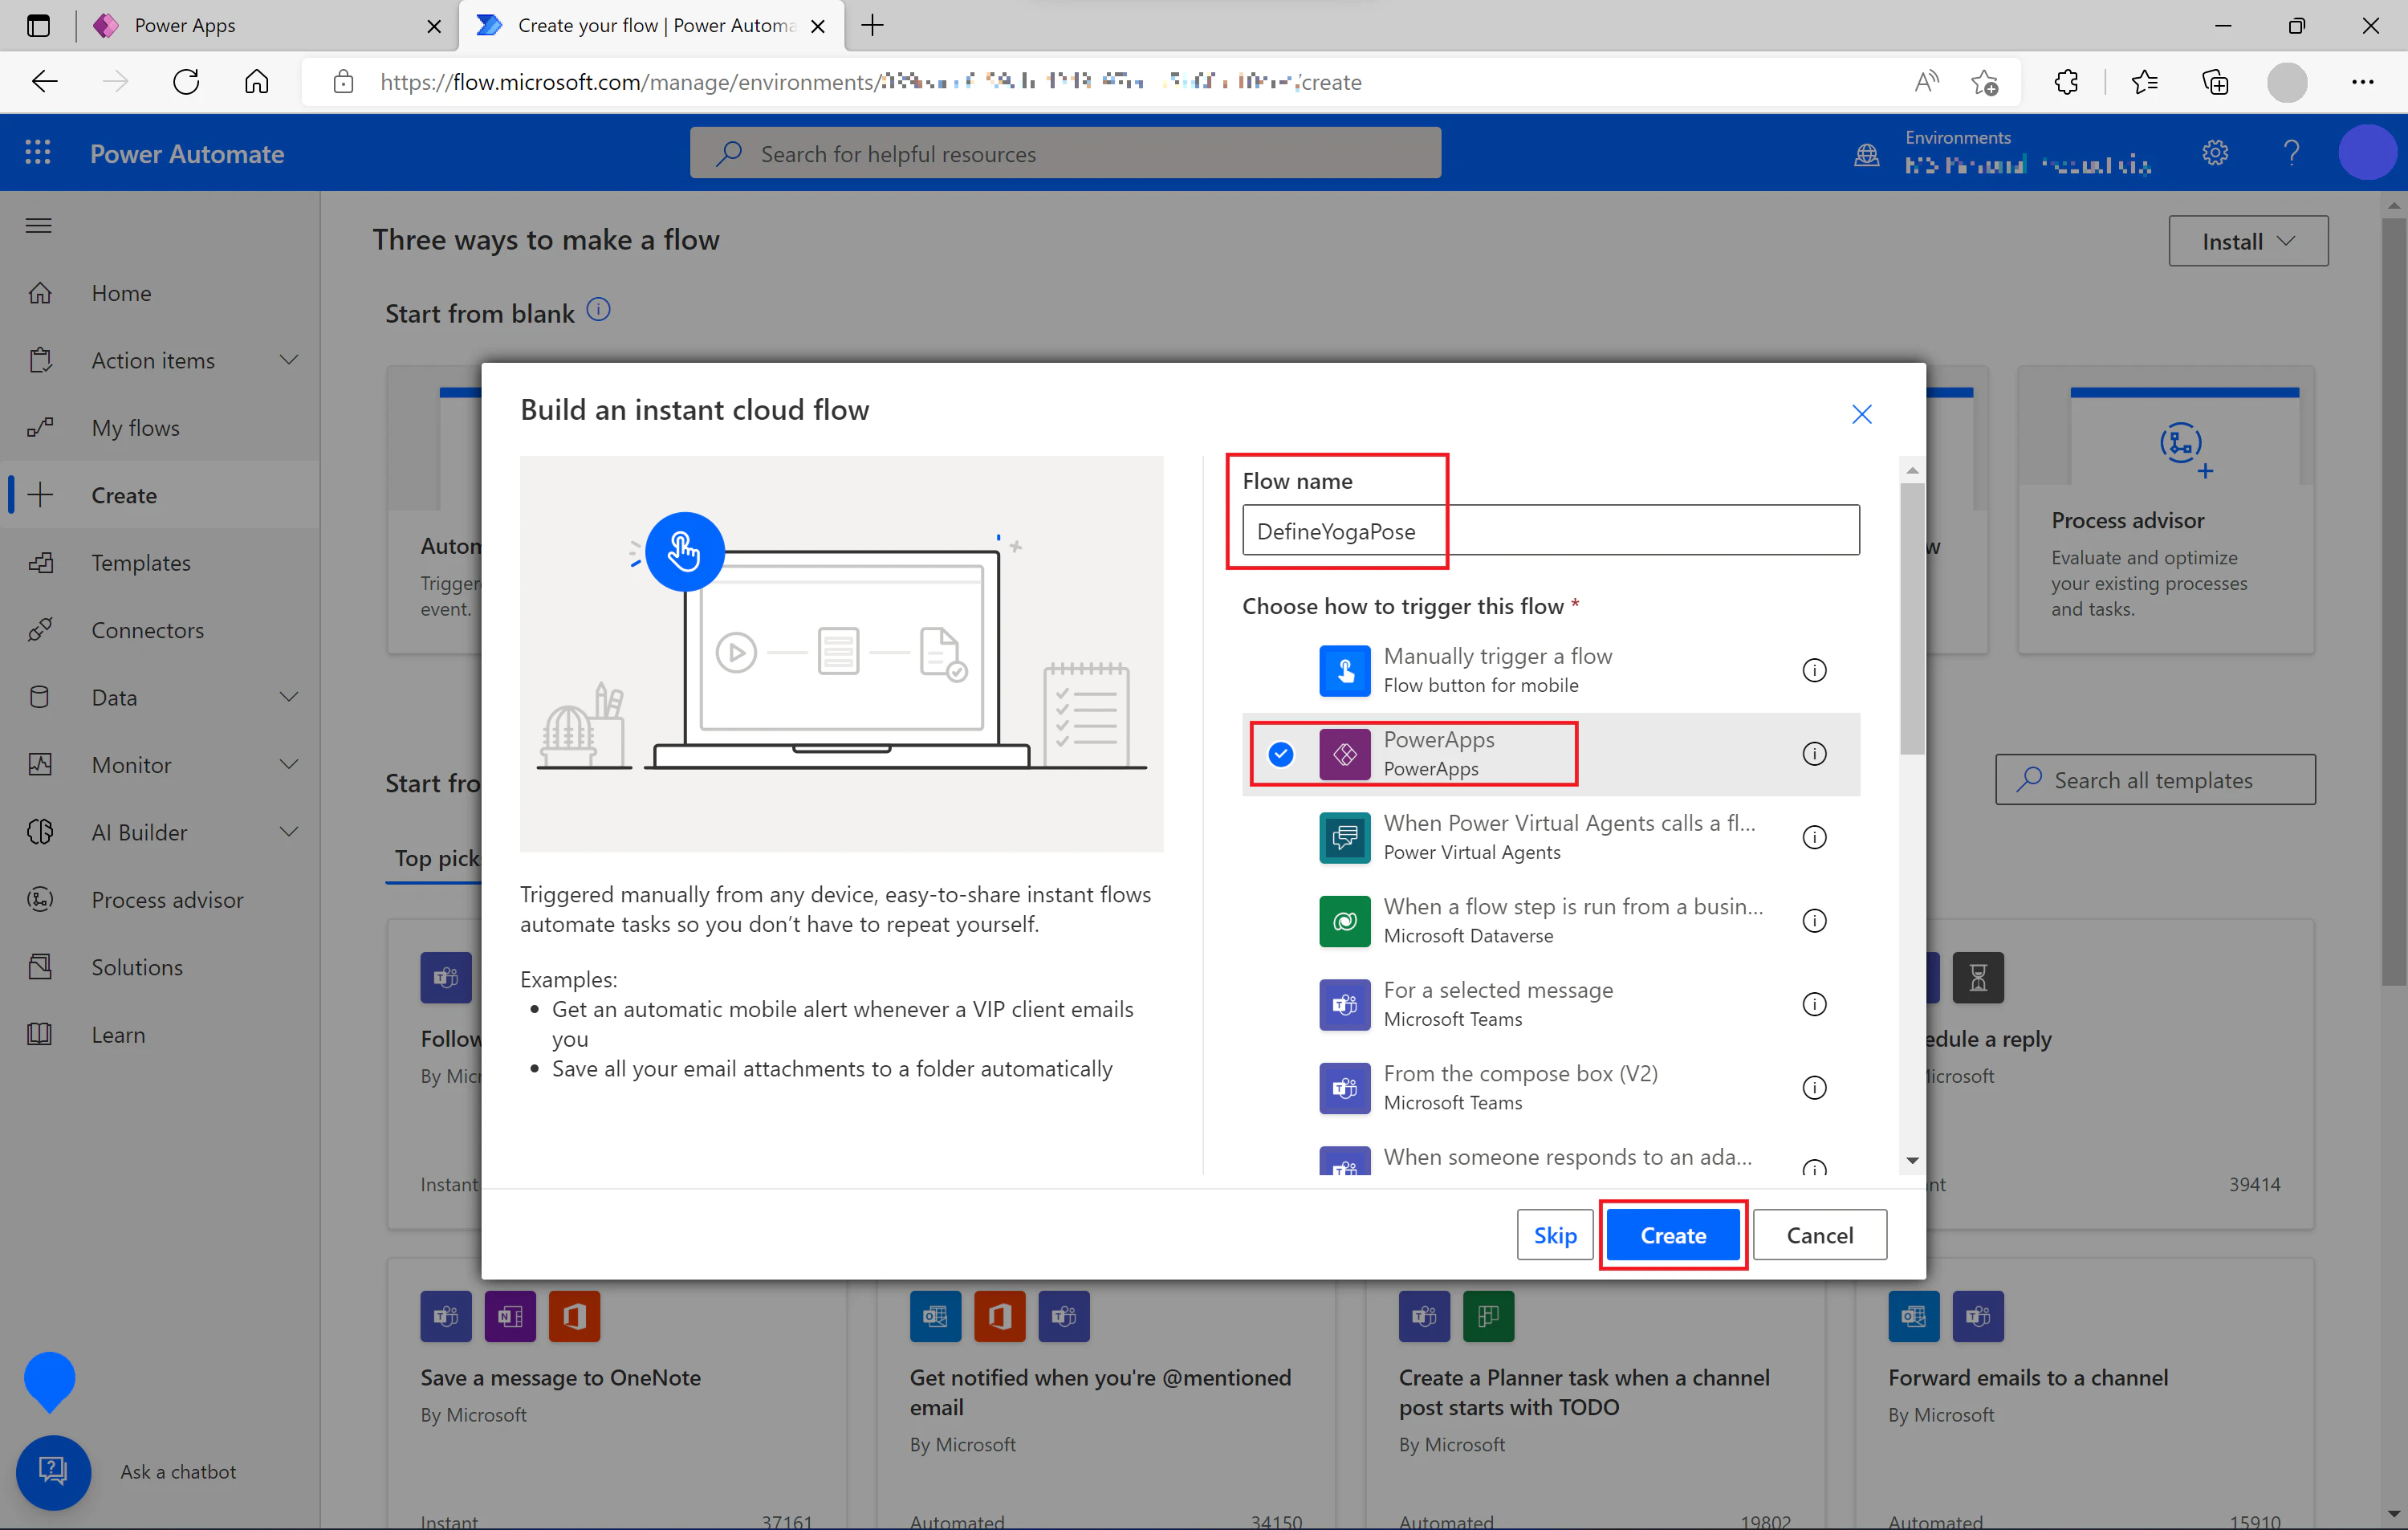
Task: Expand Monitor section chevron
Action: click(289, 765)
